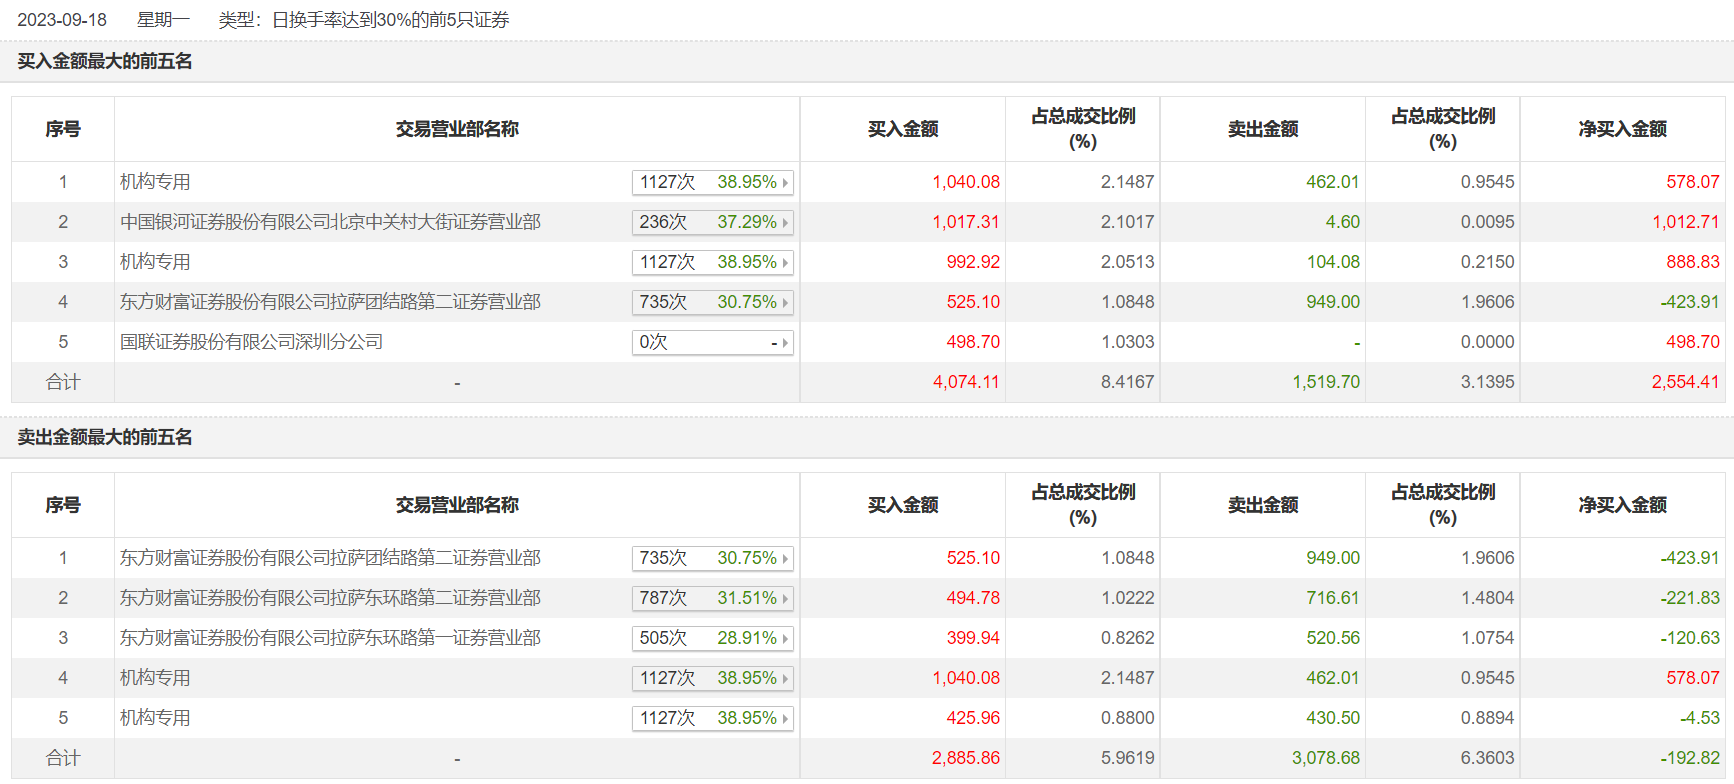Expand the 787次 31.51% statistics box

(x=712, y=598)
